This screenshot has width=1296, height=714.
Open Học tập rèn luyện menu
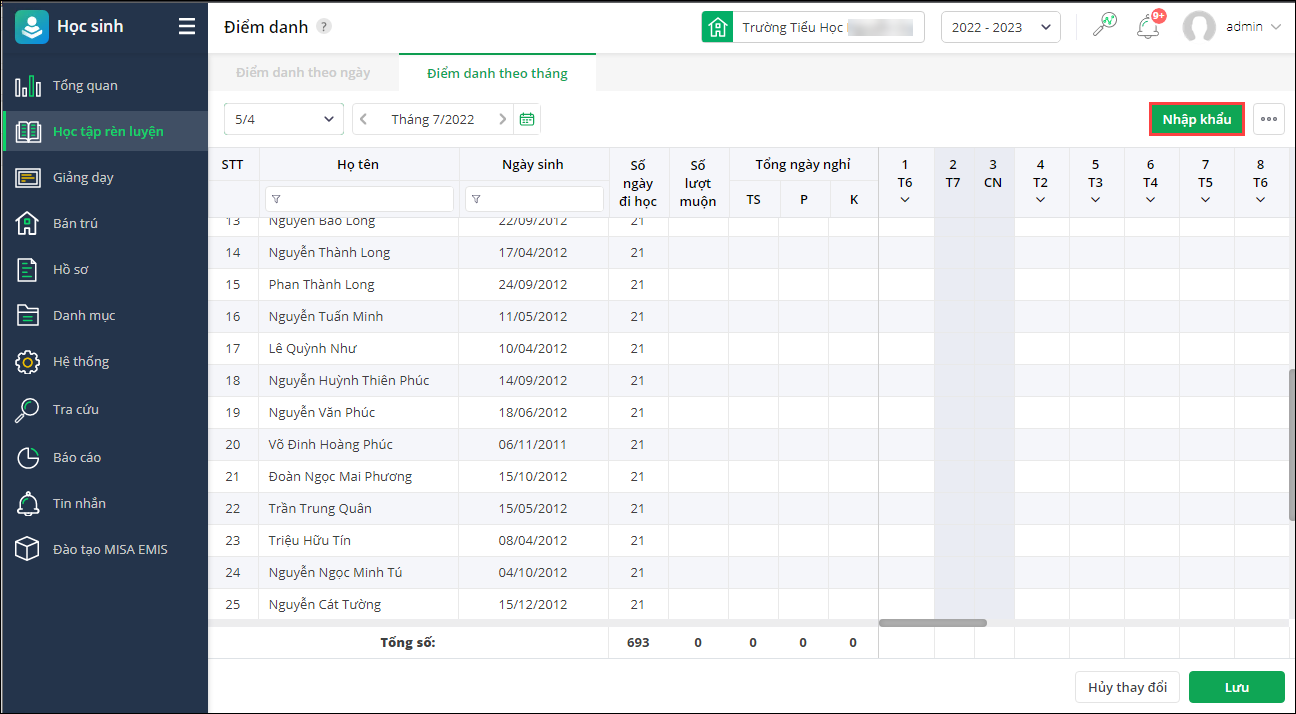pos(108,131)
